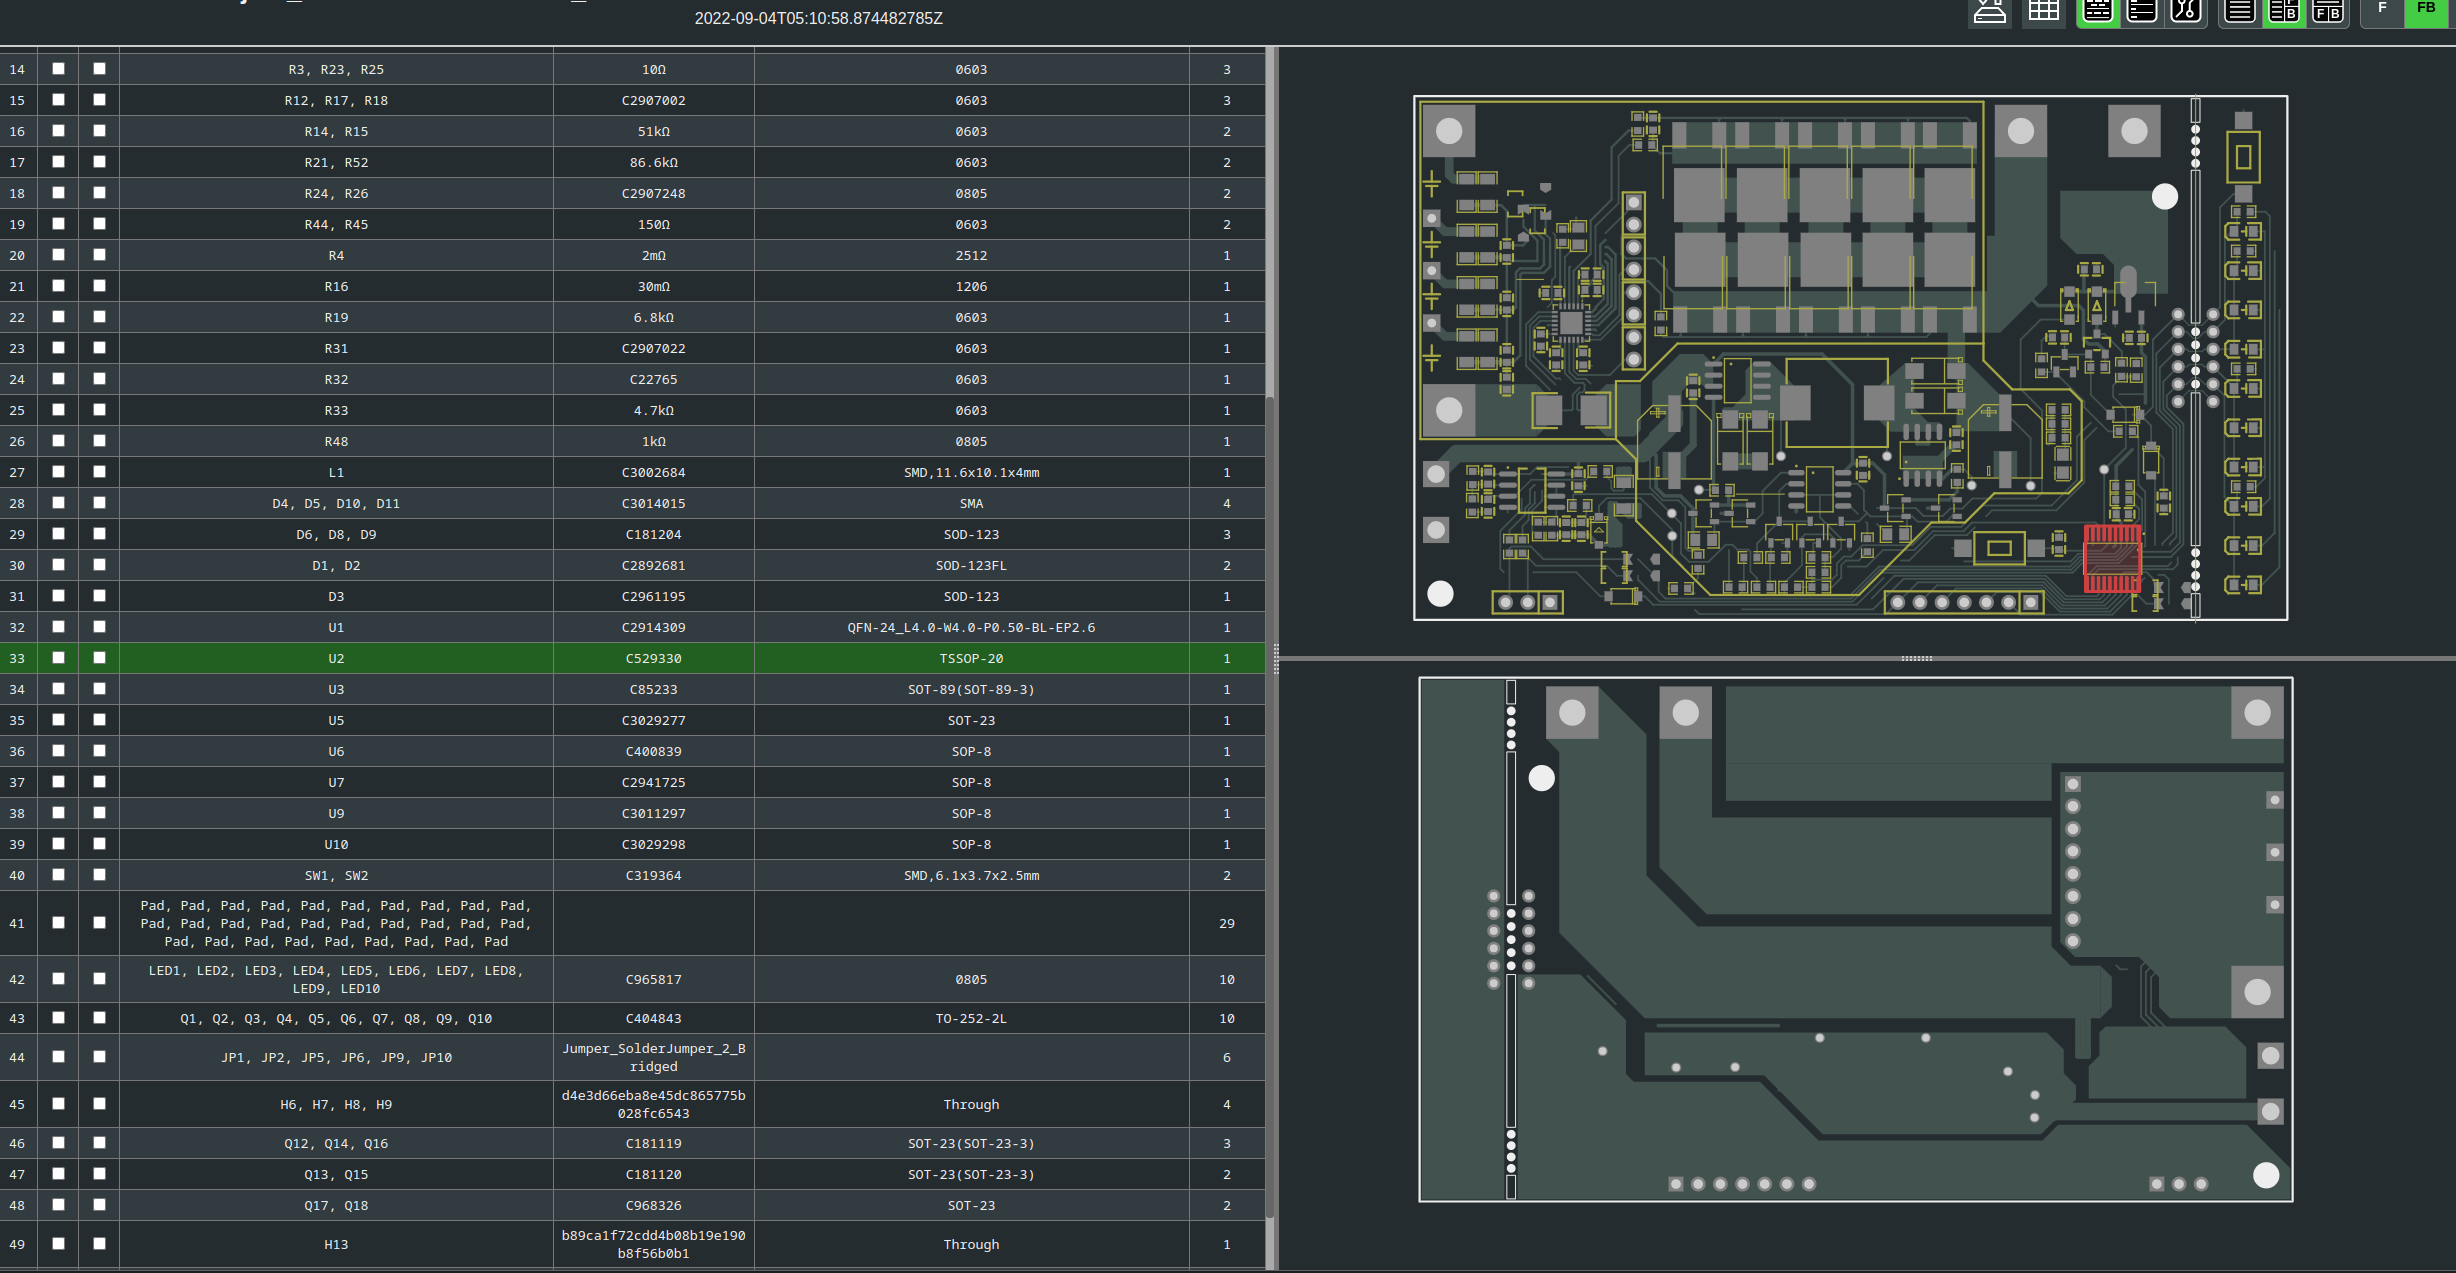Viewport: 2456px width, 1273px height.
Task: Click the red highlighted U2 footprint on board
Action: [2112, 559]
